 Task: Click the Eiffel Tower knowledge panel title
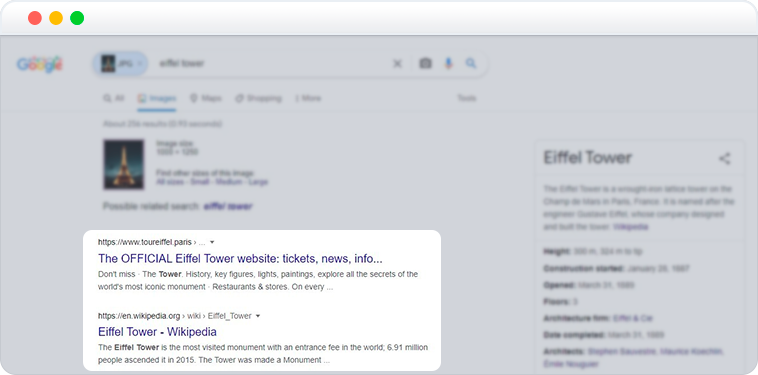[x=587, y=158]
